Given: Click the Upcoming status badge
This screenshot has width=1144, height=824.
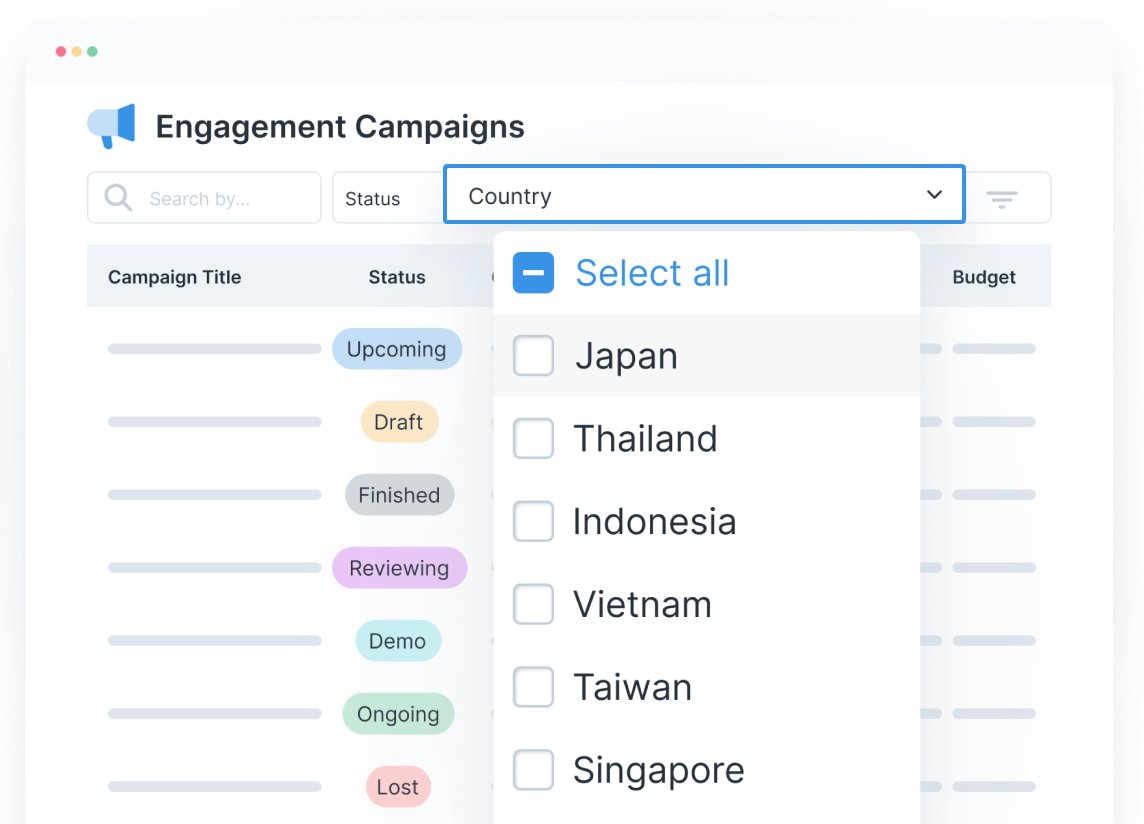Looking at the screenshot, I should pos(397,349).
